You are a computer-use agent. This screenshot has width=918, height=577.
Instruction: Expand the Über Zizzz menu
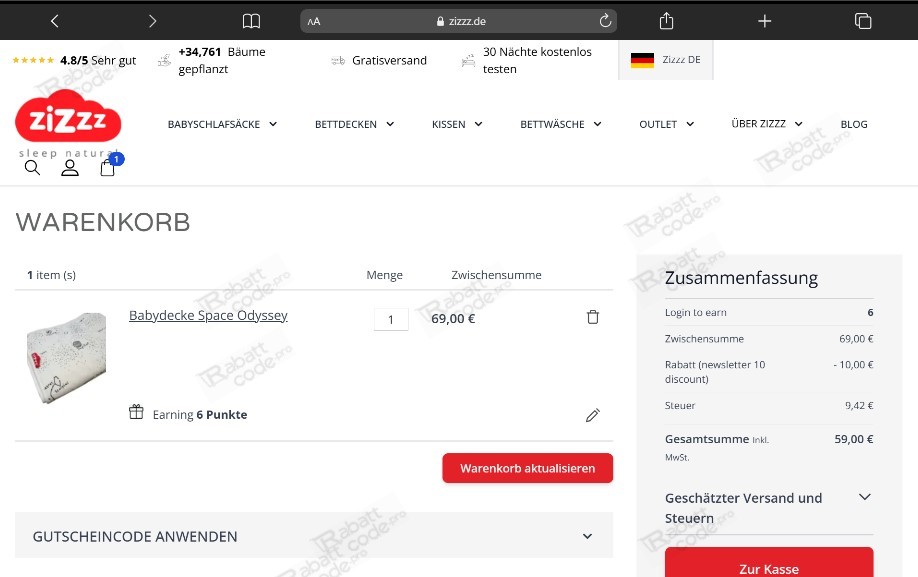(767, 123)
